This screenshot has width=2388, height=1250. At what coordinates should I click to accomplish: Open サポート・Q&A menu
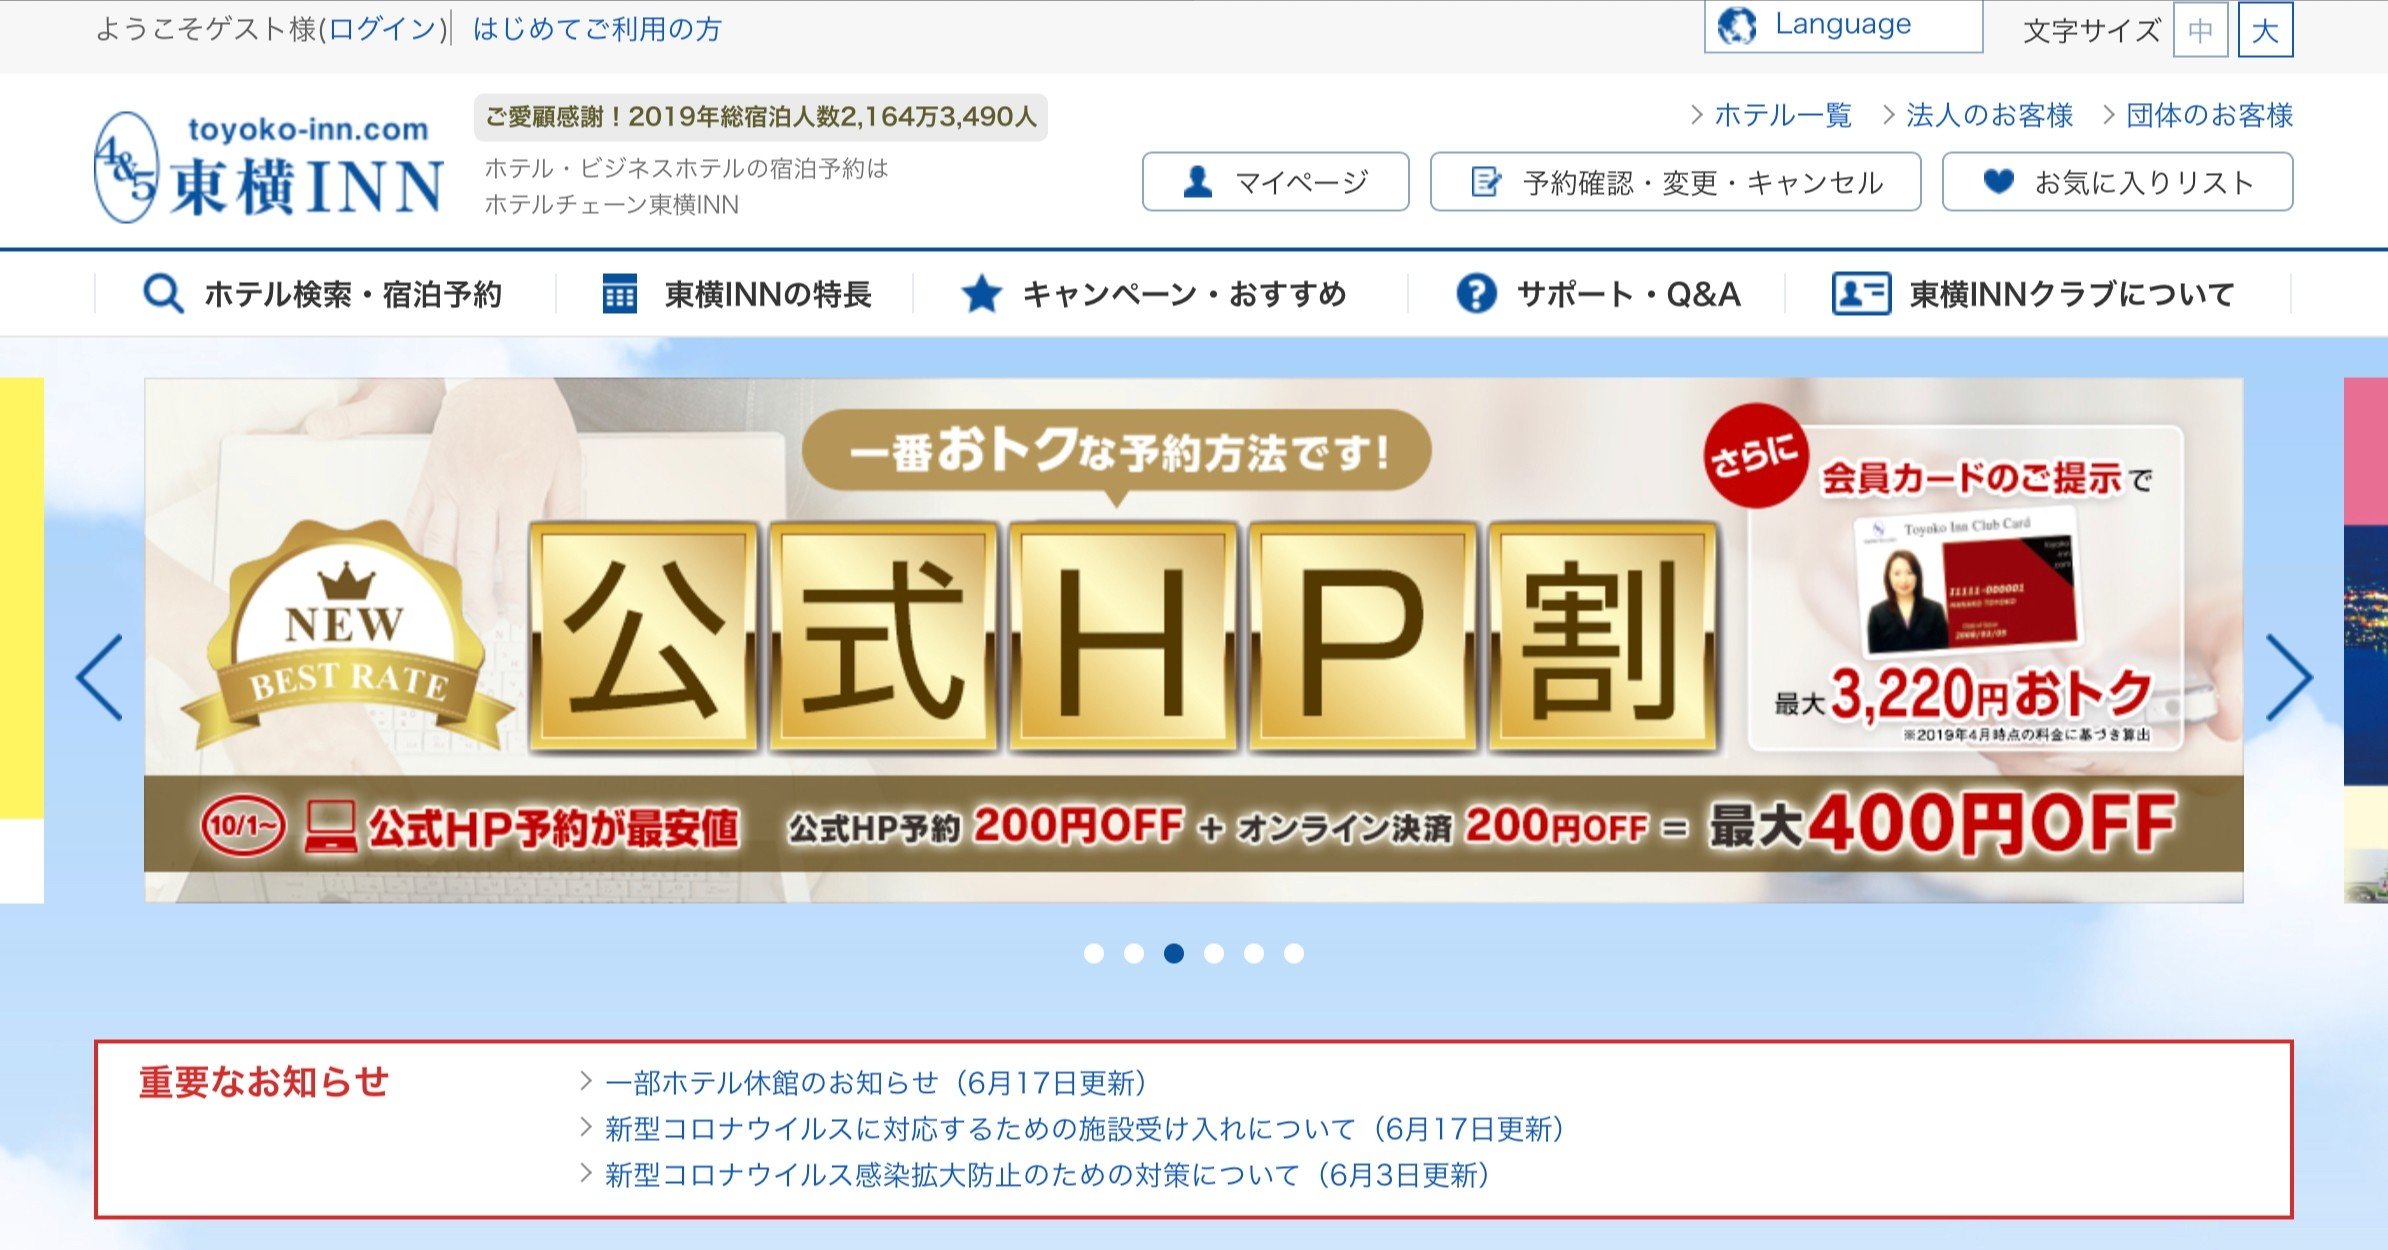(1598, 294)
